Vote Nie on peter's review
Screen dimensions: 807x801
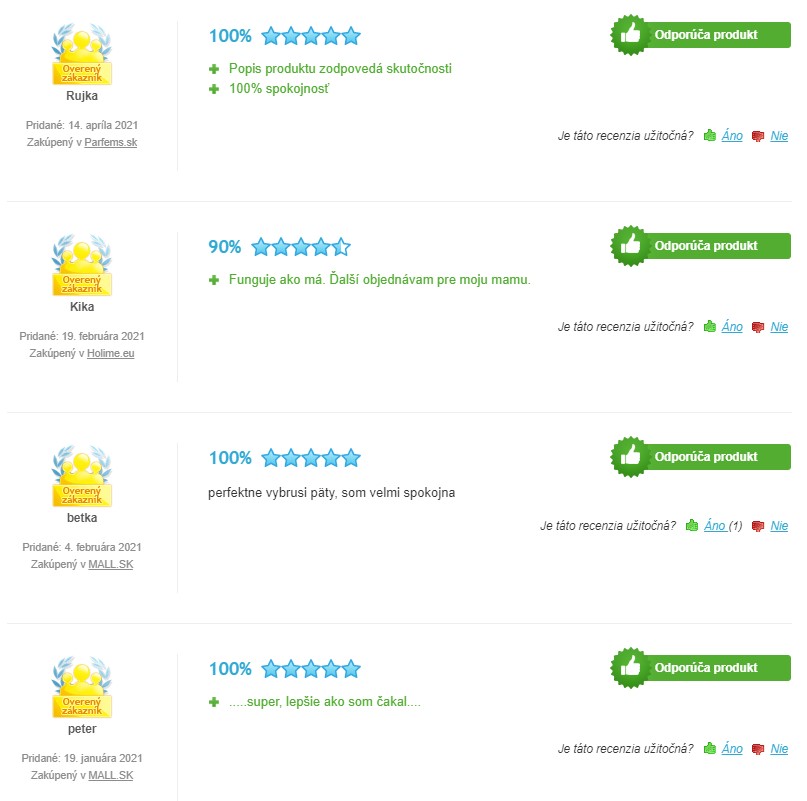(x=779, y=749)
